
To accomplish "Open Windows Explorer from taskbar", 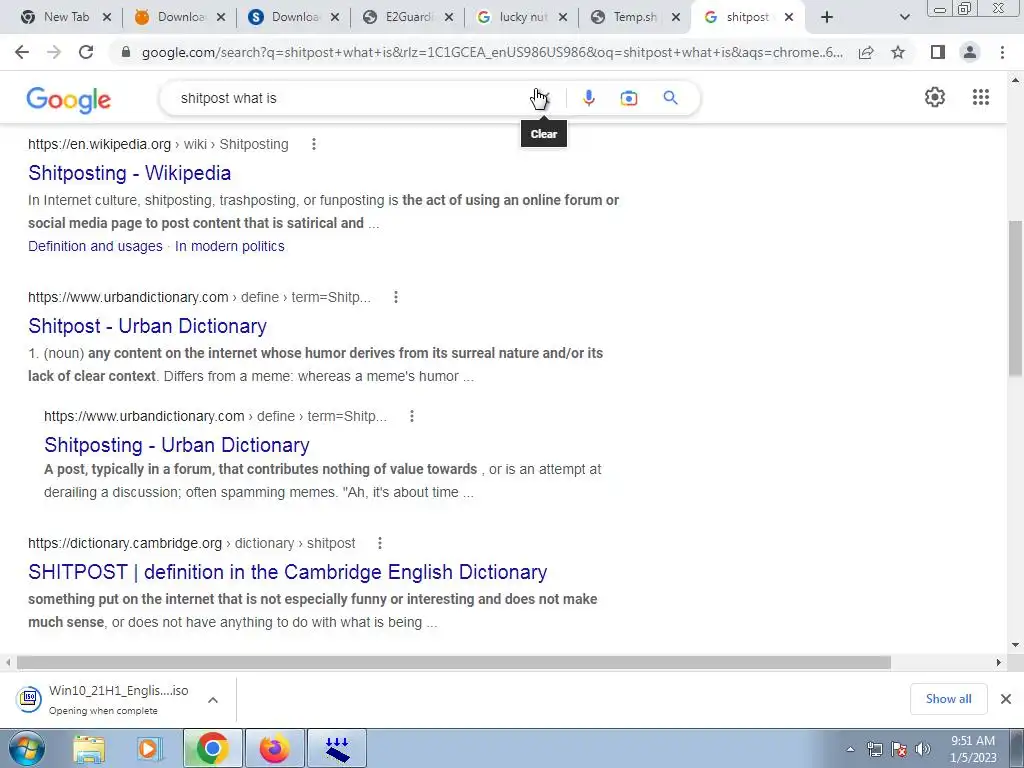I will click(89, 748).
